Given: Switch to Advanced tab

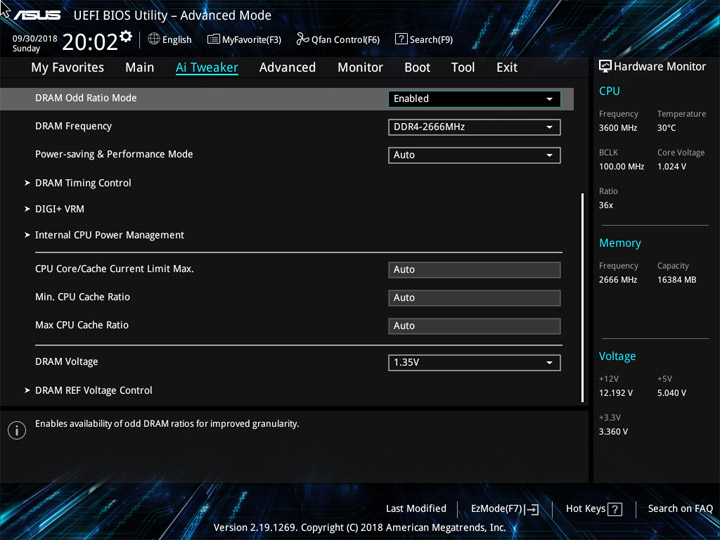Looking at the screenshot, I should click(x=287, y=68).
